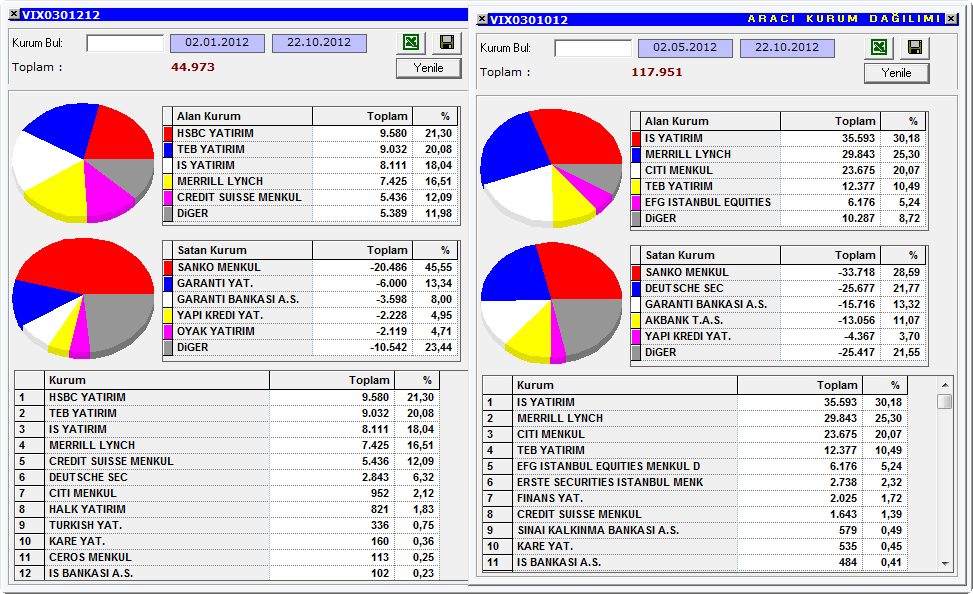Save VIX0301012 window data with floppy icon
The width and height of the screenshot is (973, 594).
click(914, 47)
